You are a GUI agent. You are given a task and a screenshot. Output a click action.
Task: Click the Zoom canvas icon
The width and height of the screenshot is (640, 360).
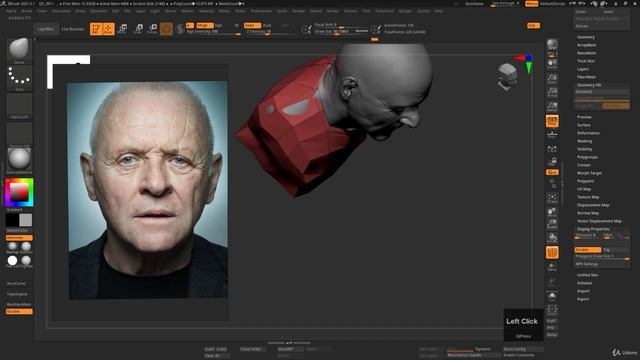point(552,78)
